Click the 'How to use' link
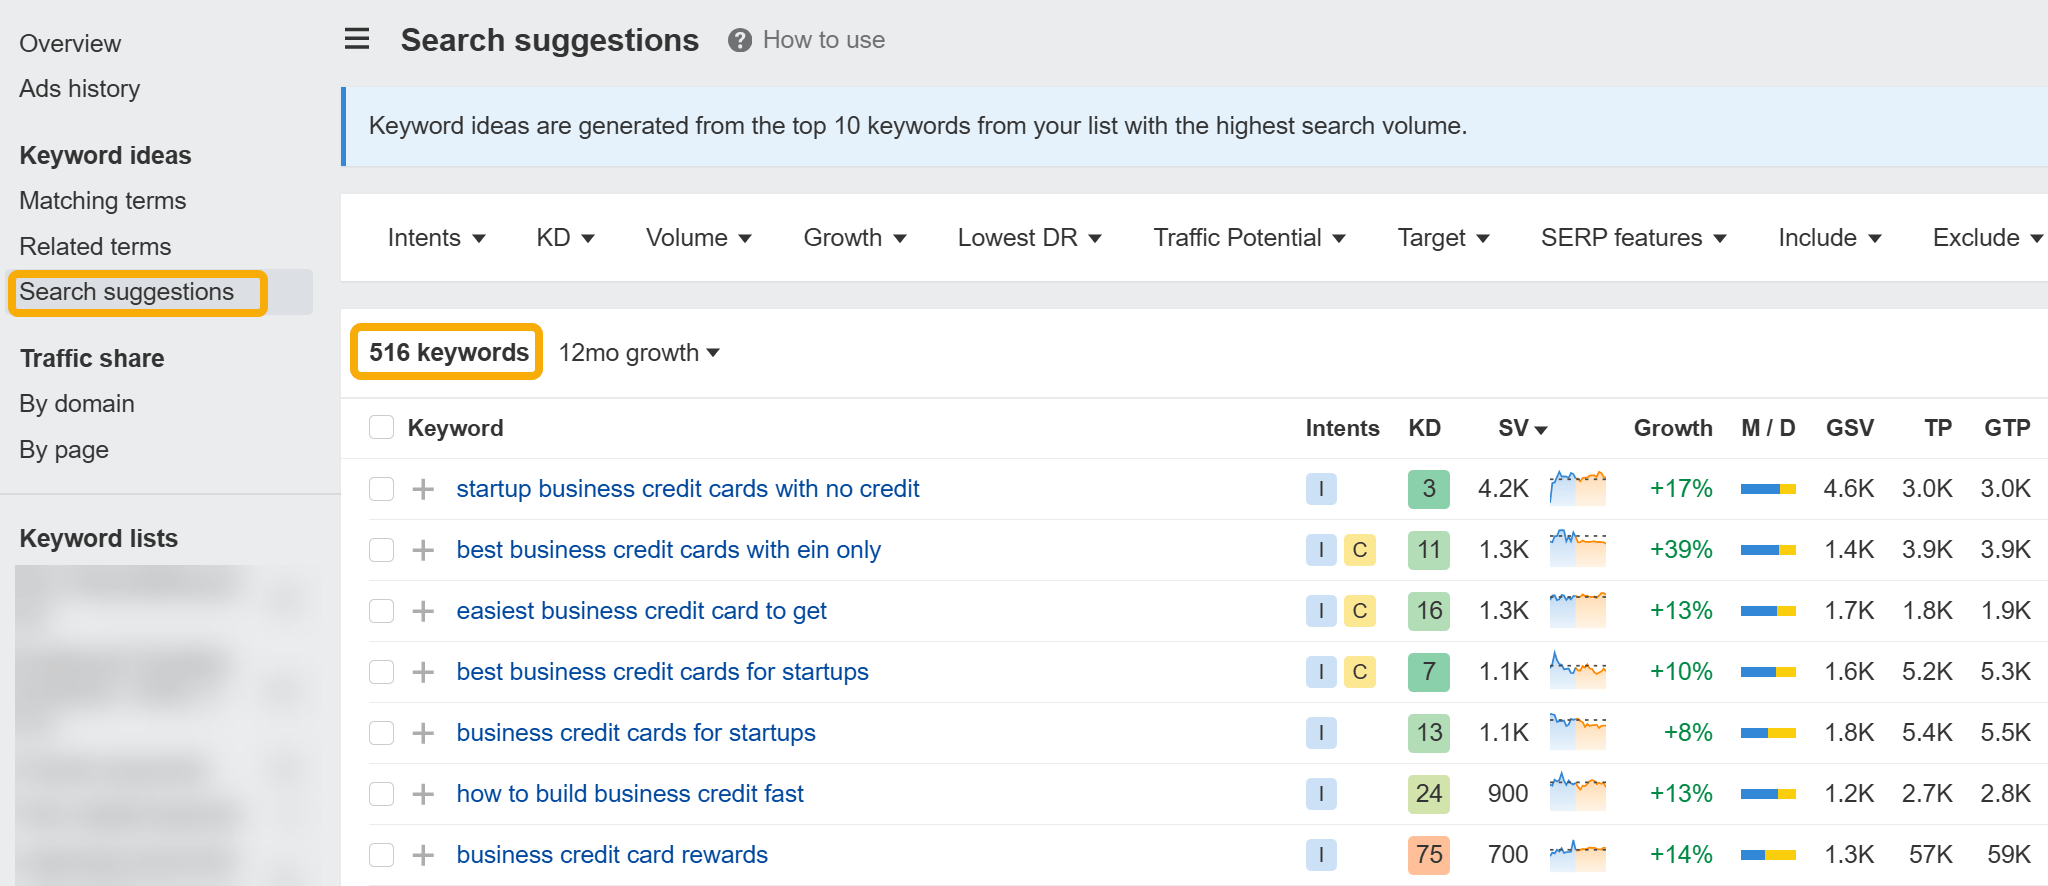Viewport: 2048px width, 886px height. pos(823,40)
